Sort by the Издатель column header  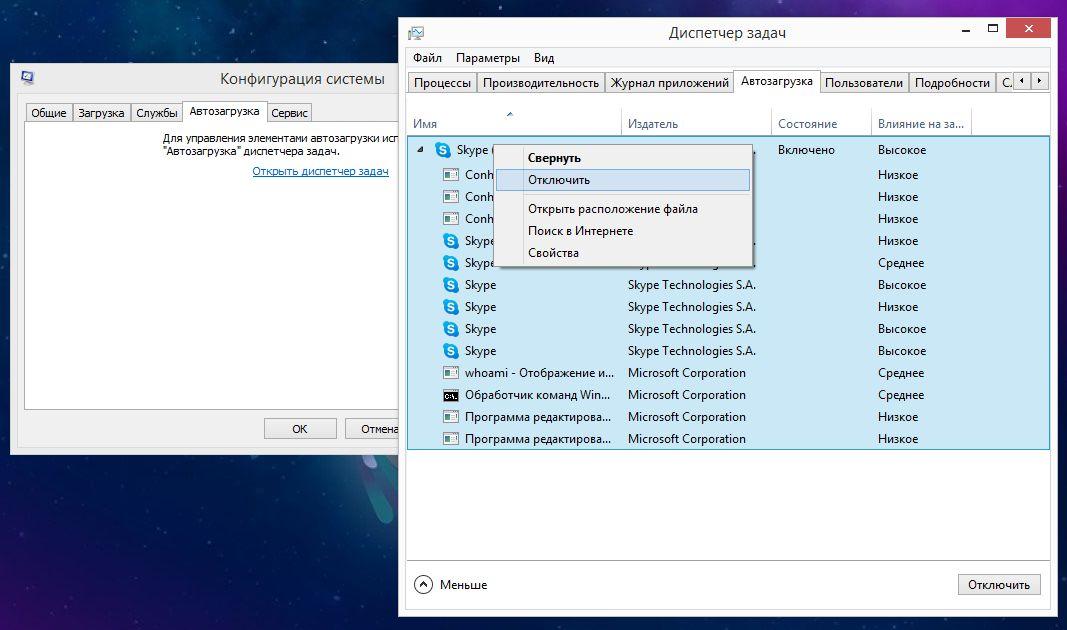[x=696, y=123]
